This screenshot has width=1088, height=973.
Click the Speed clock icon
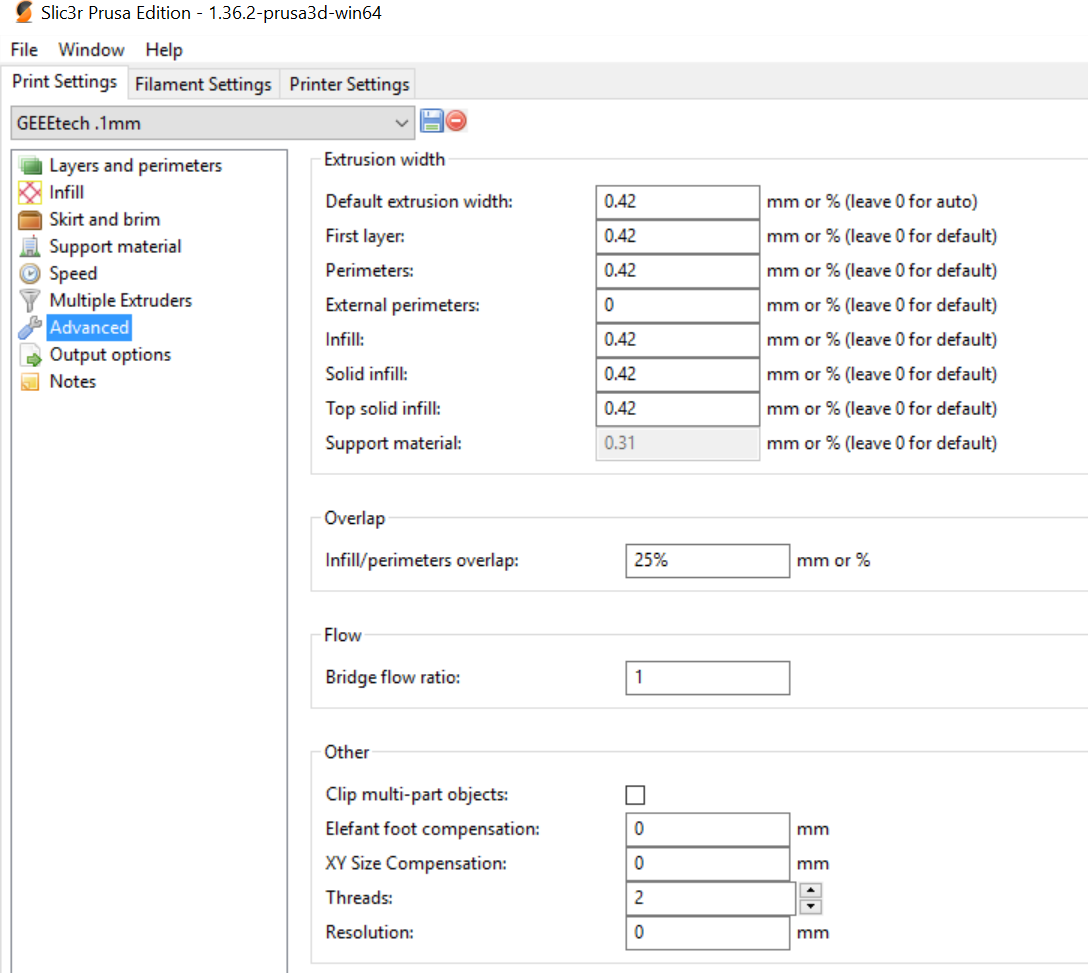[x=31, y=274]
